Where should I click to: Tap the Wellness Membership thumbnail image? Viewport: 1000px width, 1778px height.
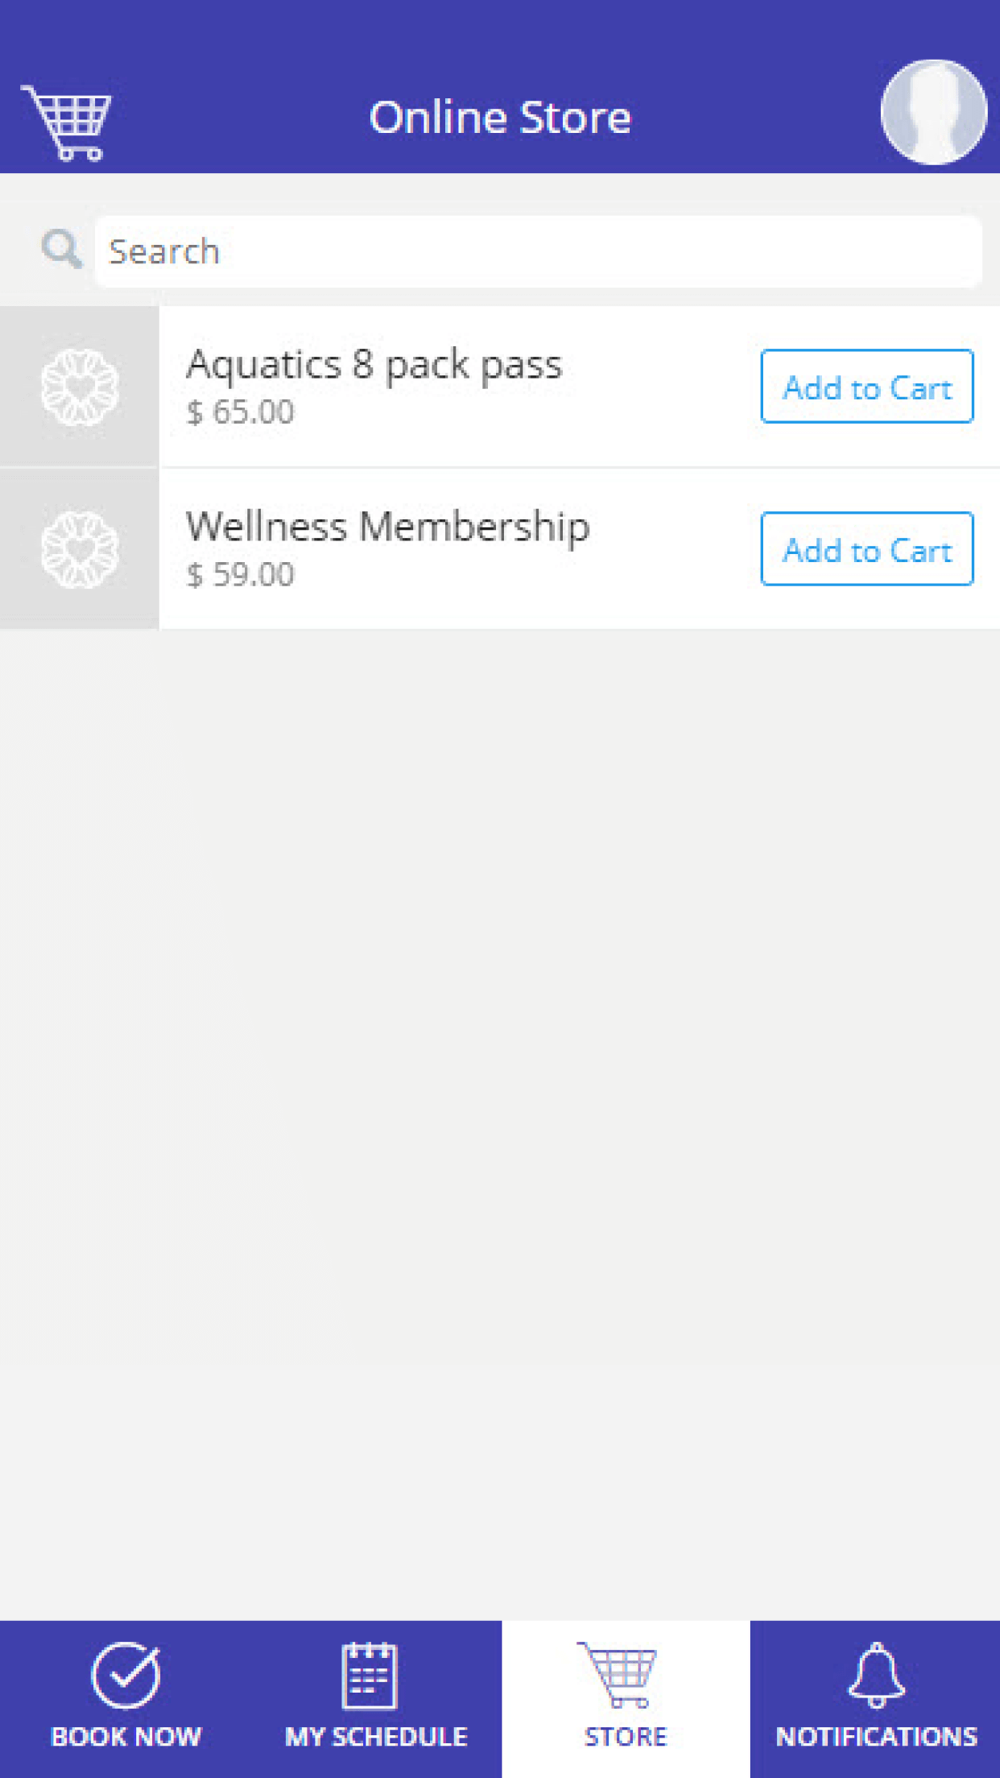click(x=79, y=549)
